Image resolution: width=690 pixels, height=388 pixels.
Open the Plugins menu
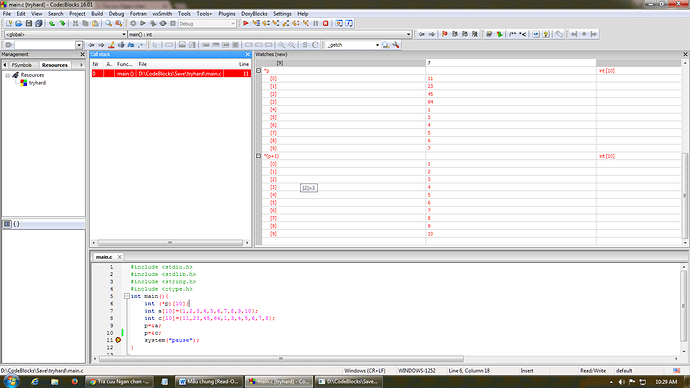tap(227, 14)
